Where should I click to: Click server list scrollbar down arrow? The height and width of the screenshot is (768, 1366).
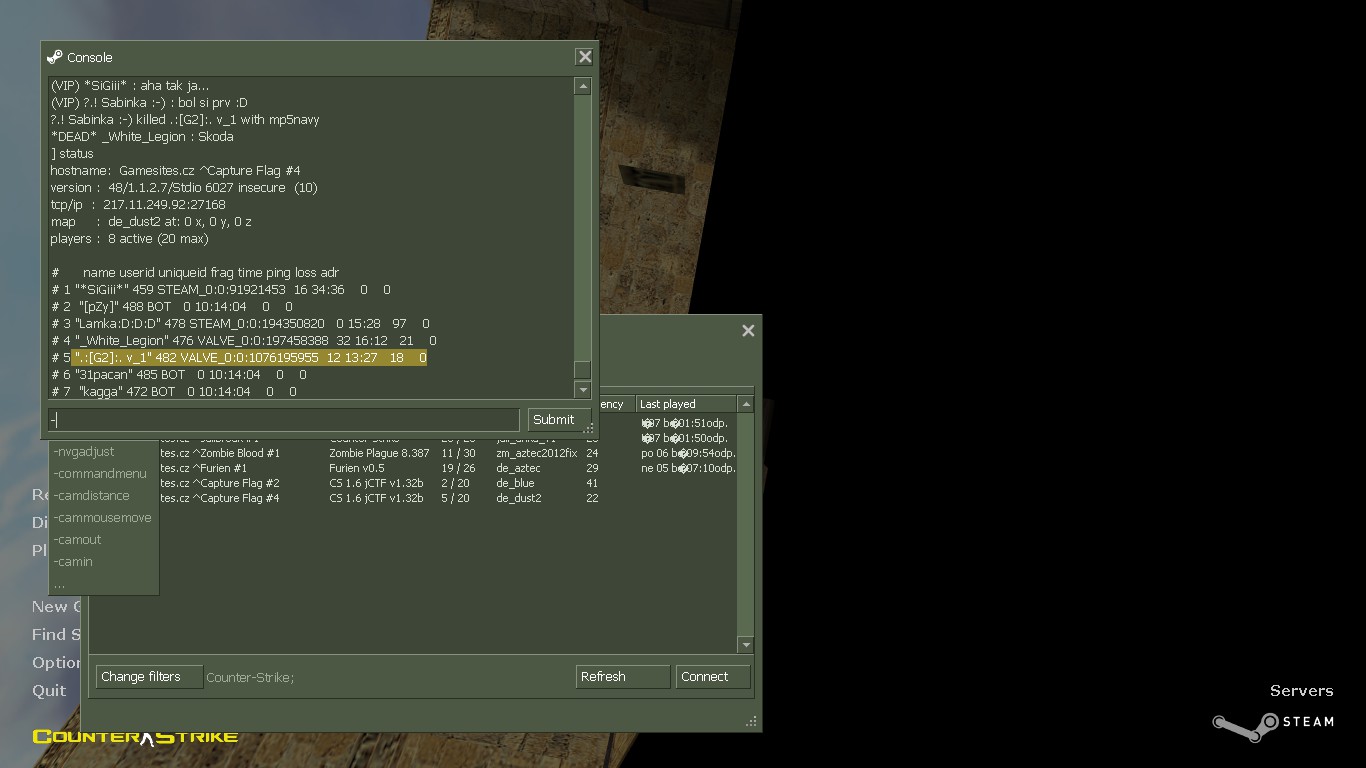(x=745, y=645)
